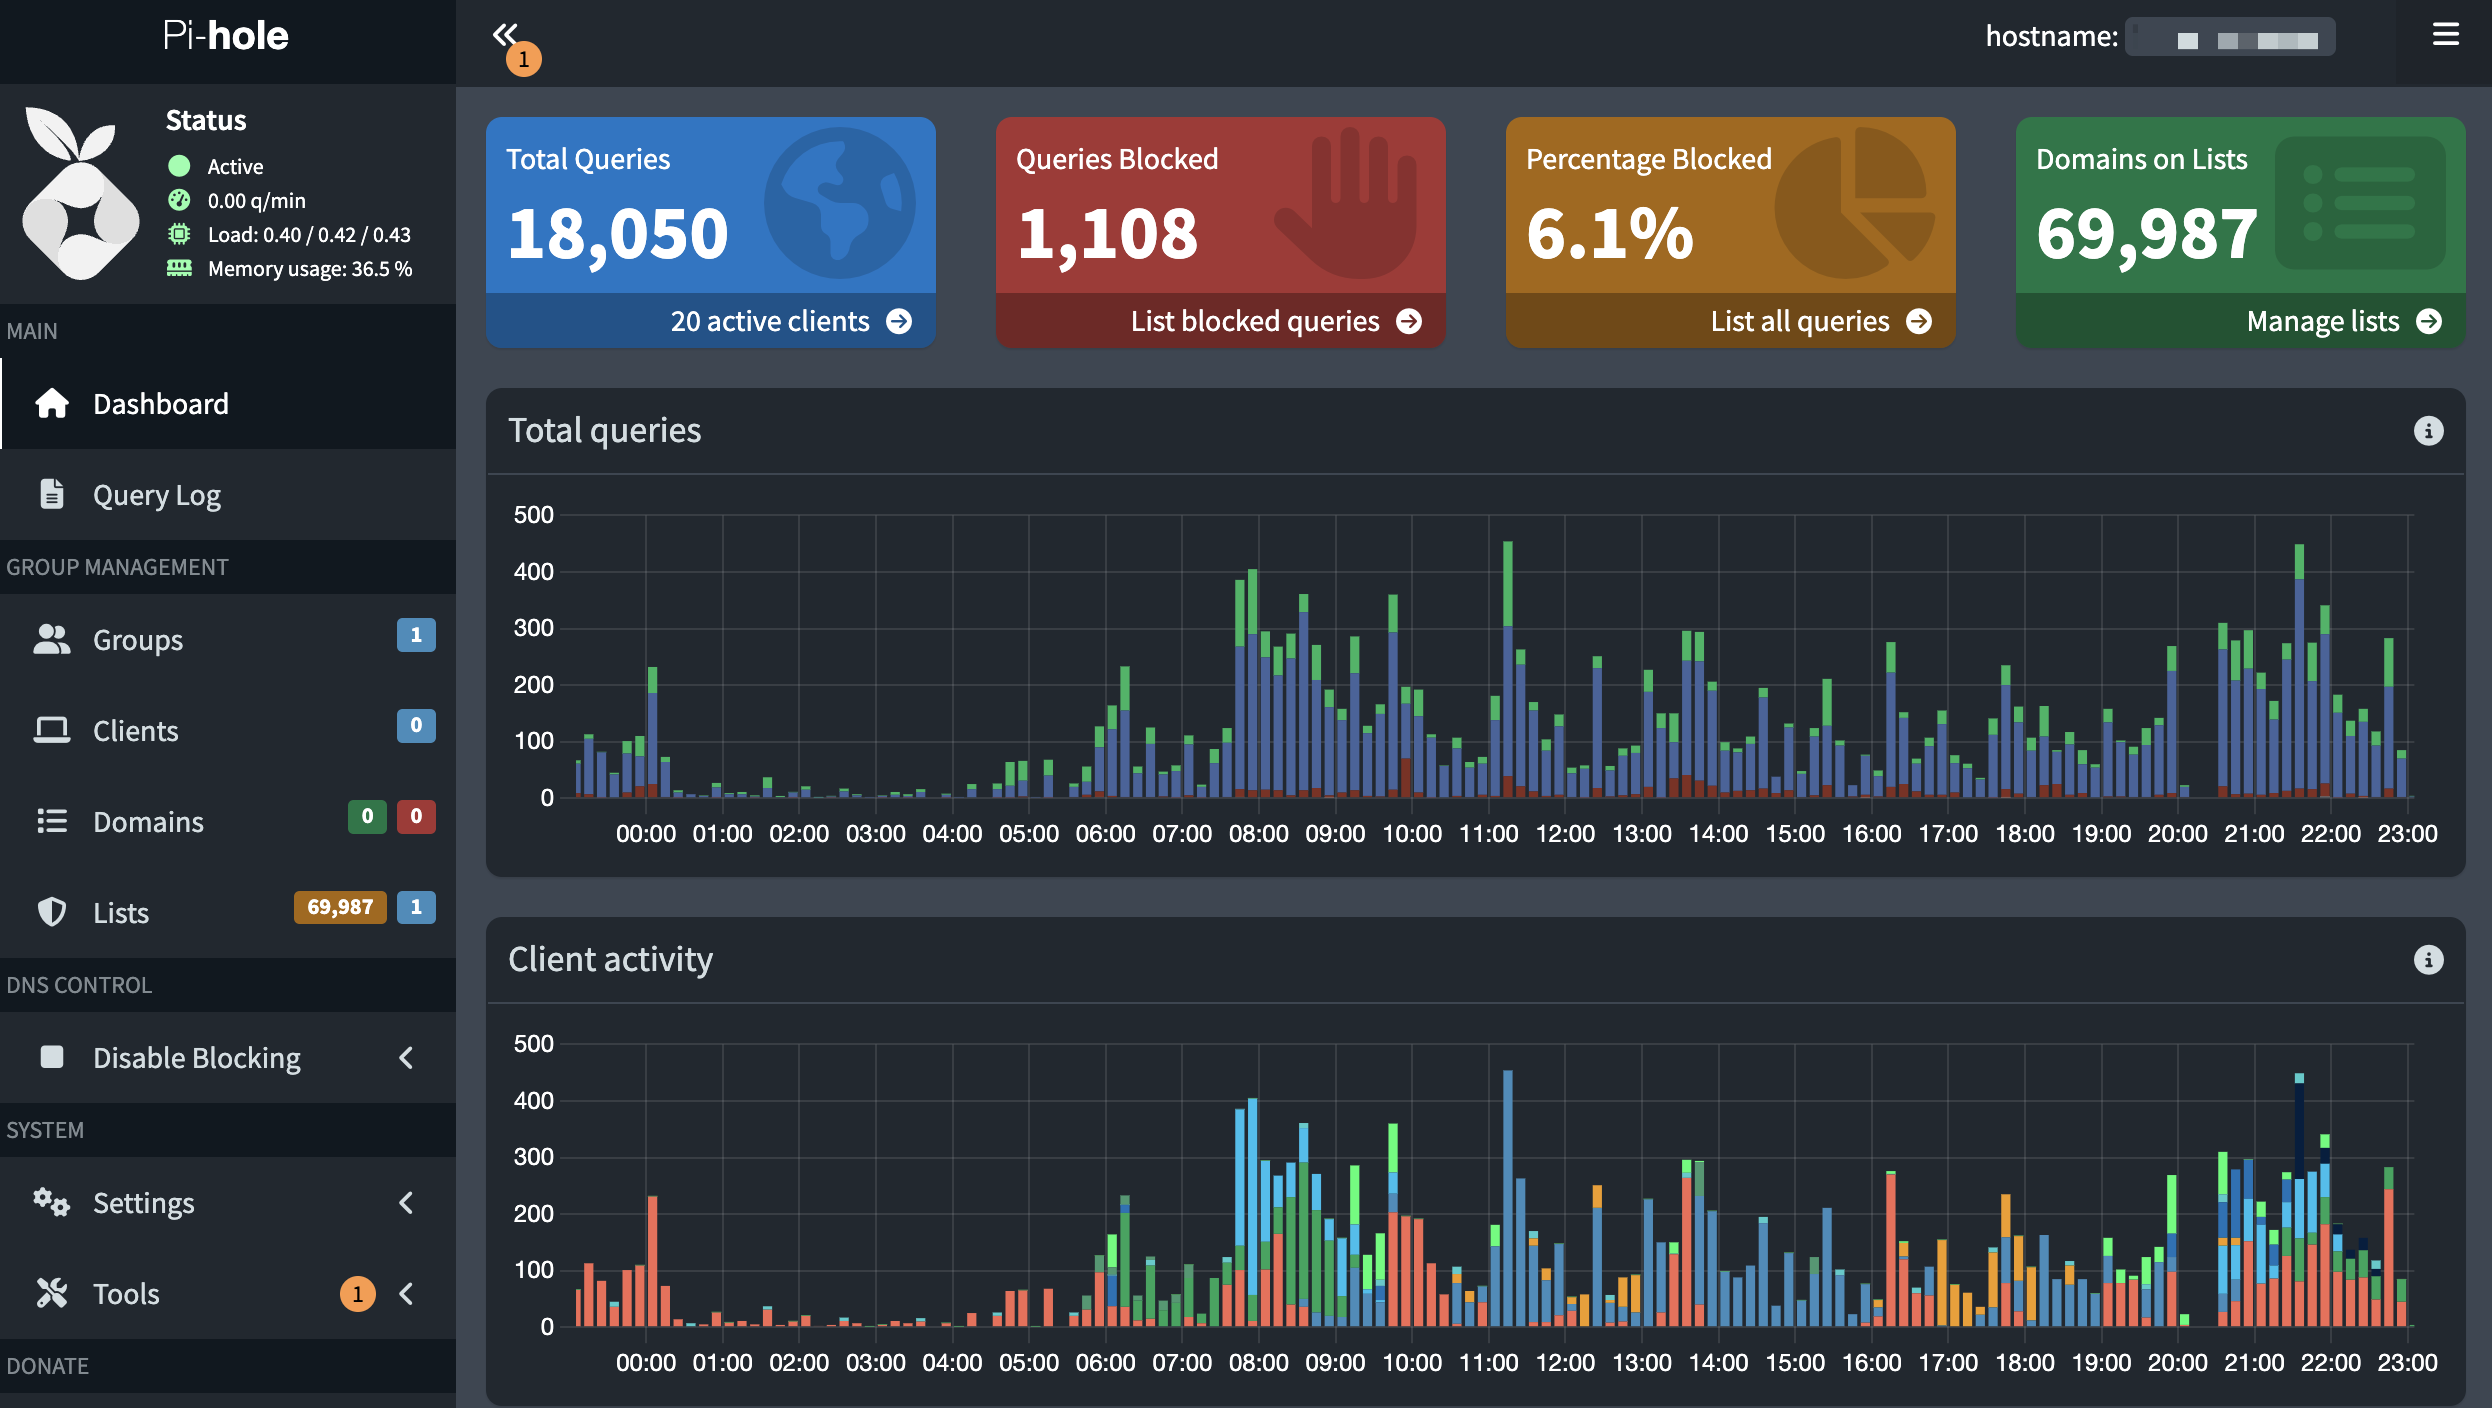Open the Groups menu item
Image resolution: width=2492 pixels, height=1408 pixels.
coord(138,640)
